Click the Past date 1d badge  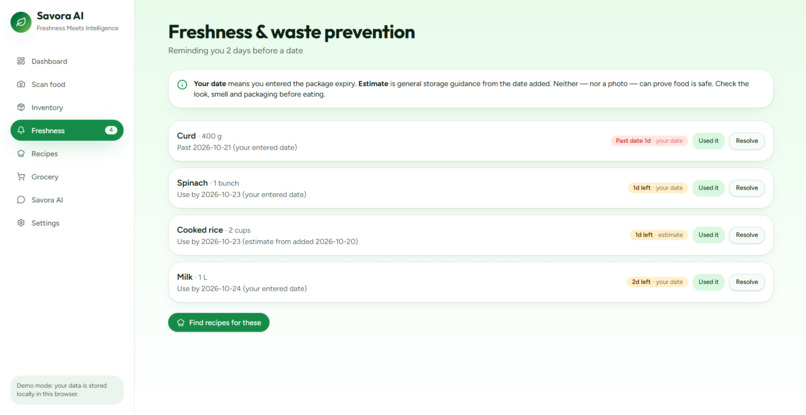pos(649,141)
